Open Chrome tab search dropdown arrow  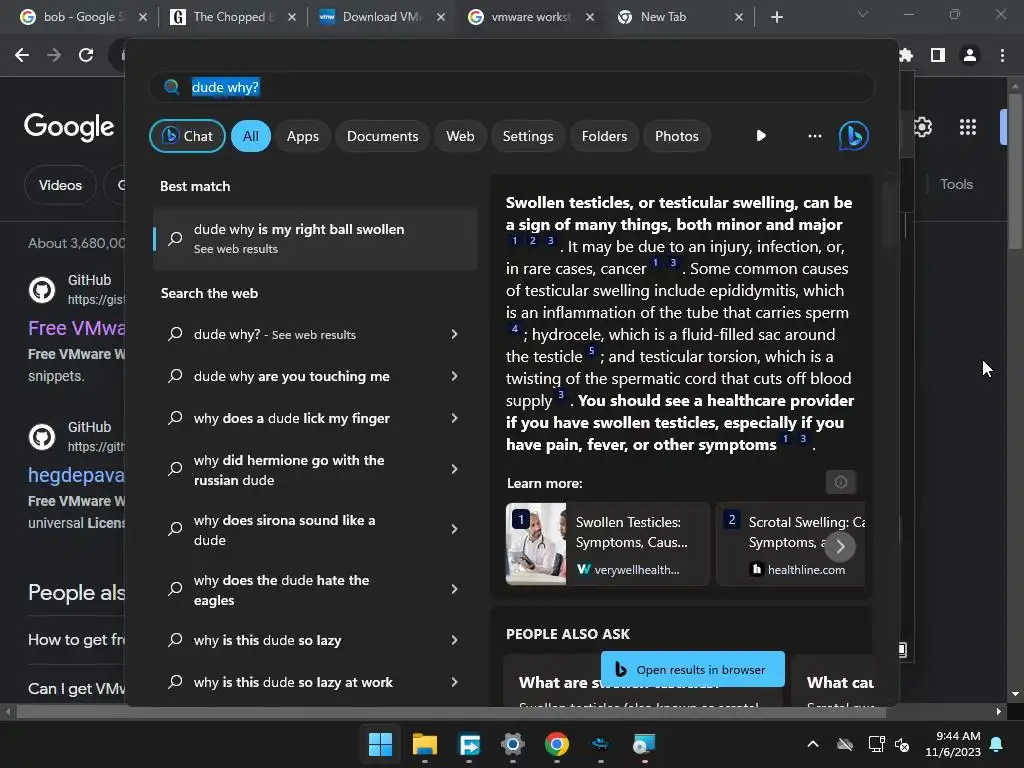coord(863,14)
